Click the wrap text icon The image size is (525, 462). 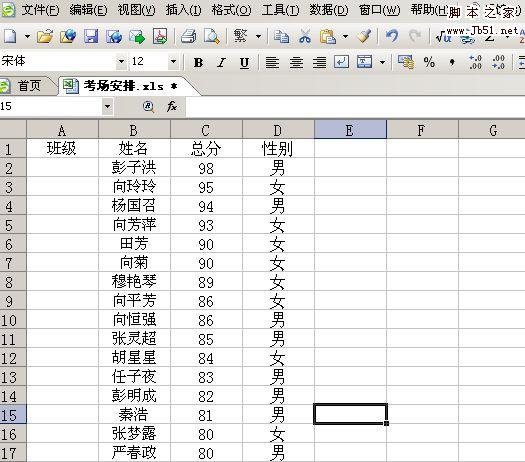[342, 62]
